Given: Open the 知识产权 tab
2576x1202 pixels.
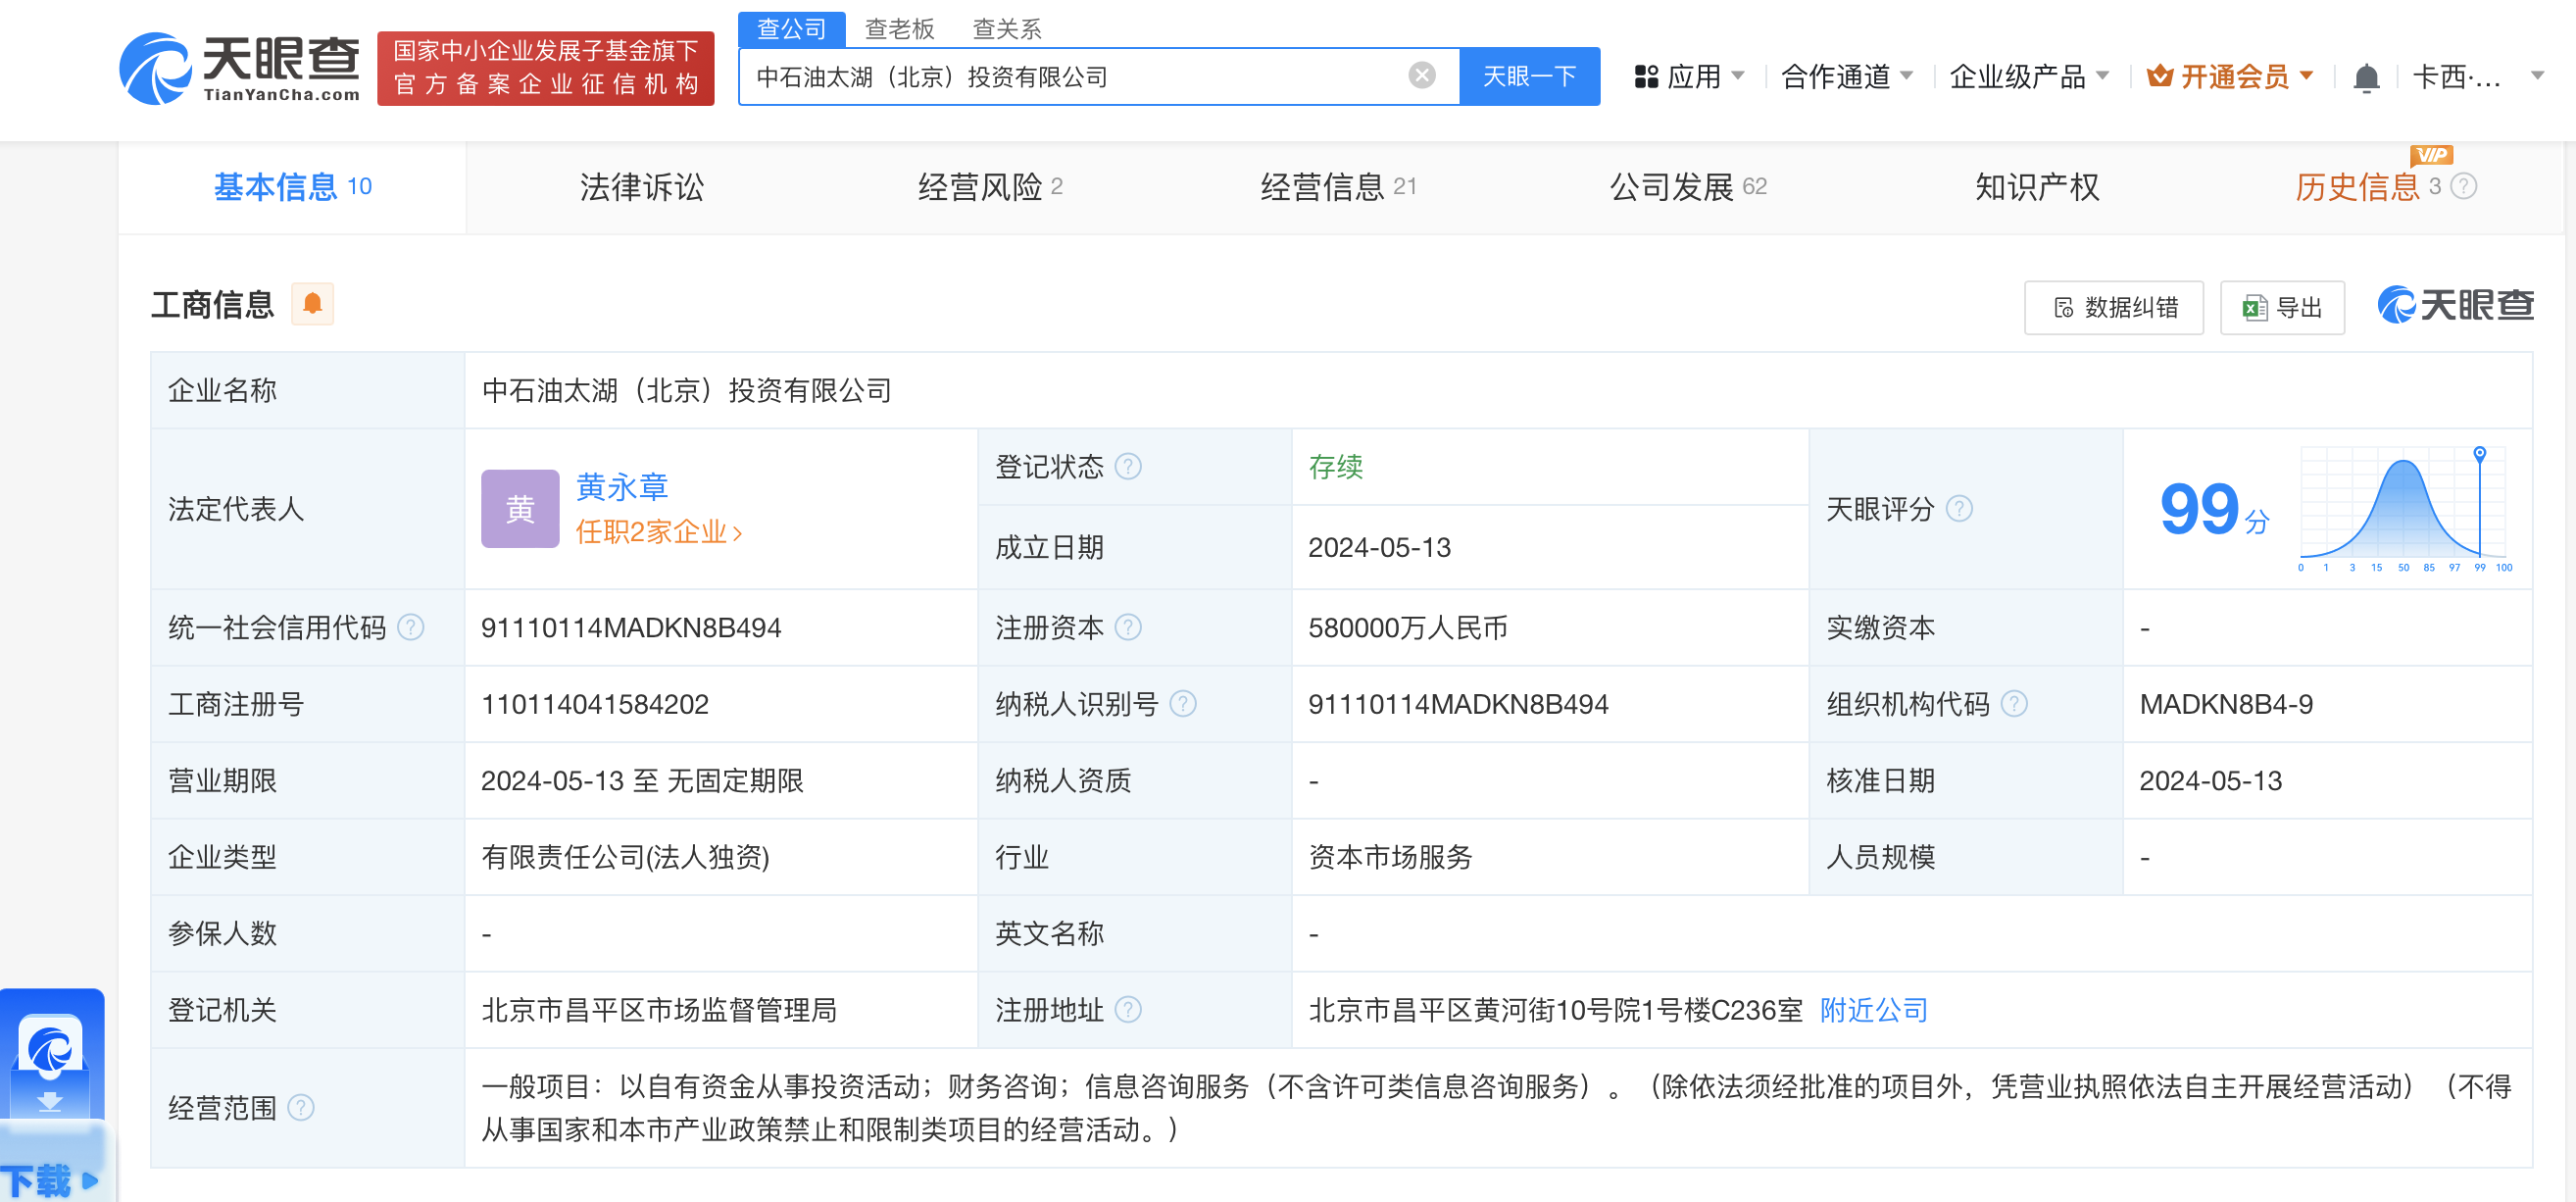Looking at the screenshot, I should click(2037, 187).
